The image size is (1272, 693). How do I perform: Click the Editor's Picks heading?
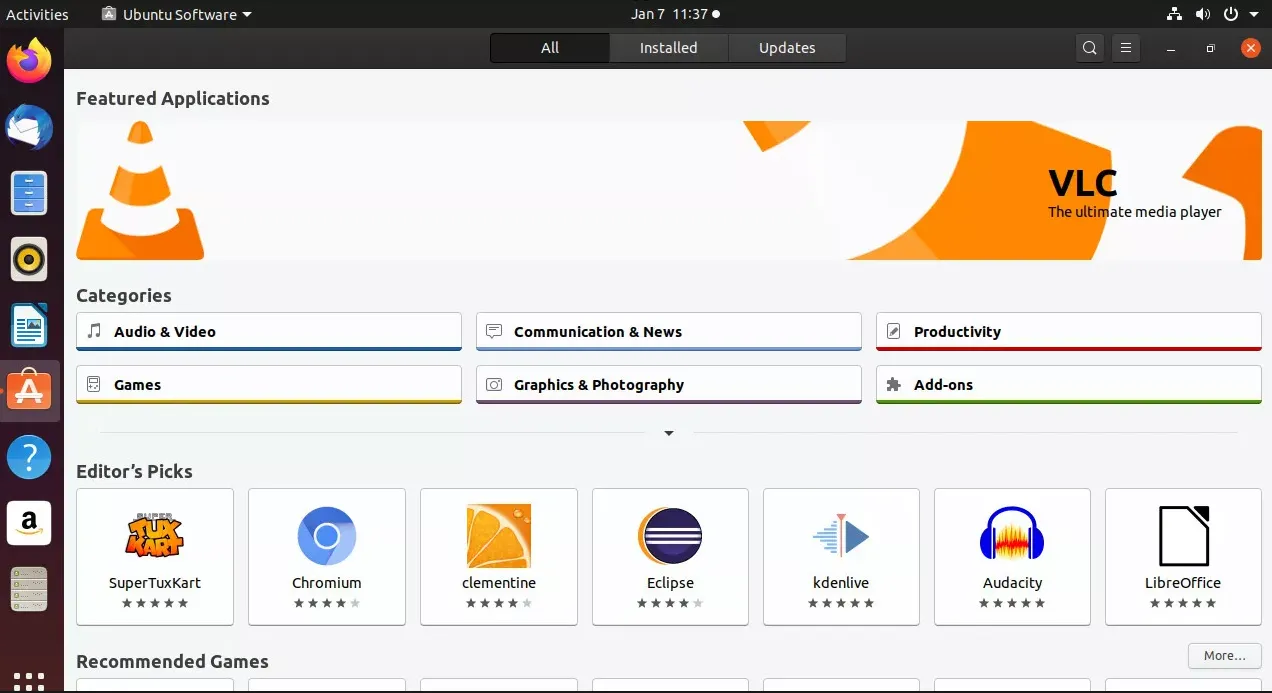134,471
